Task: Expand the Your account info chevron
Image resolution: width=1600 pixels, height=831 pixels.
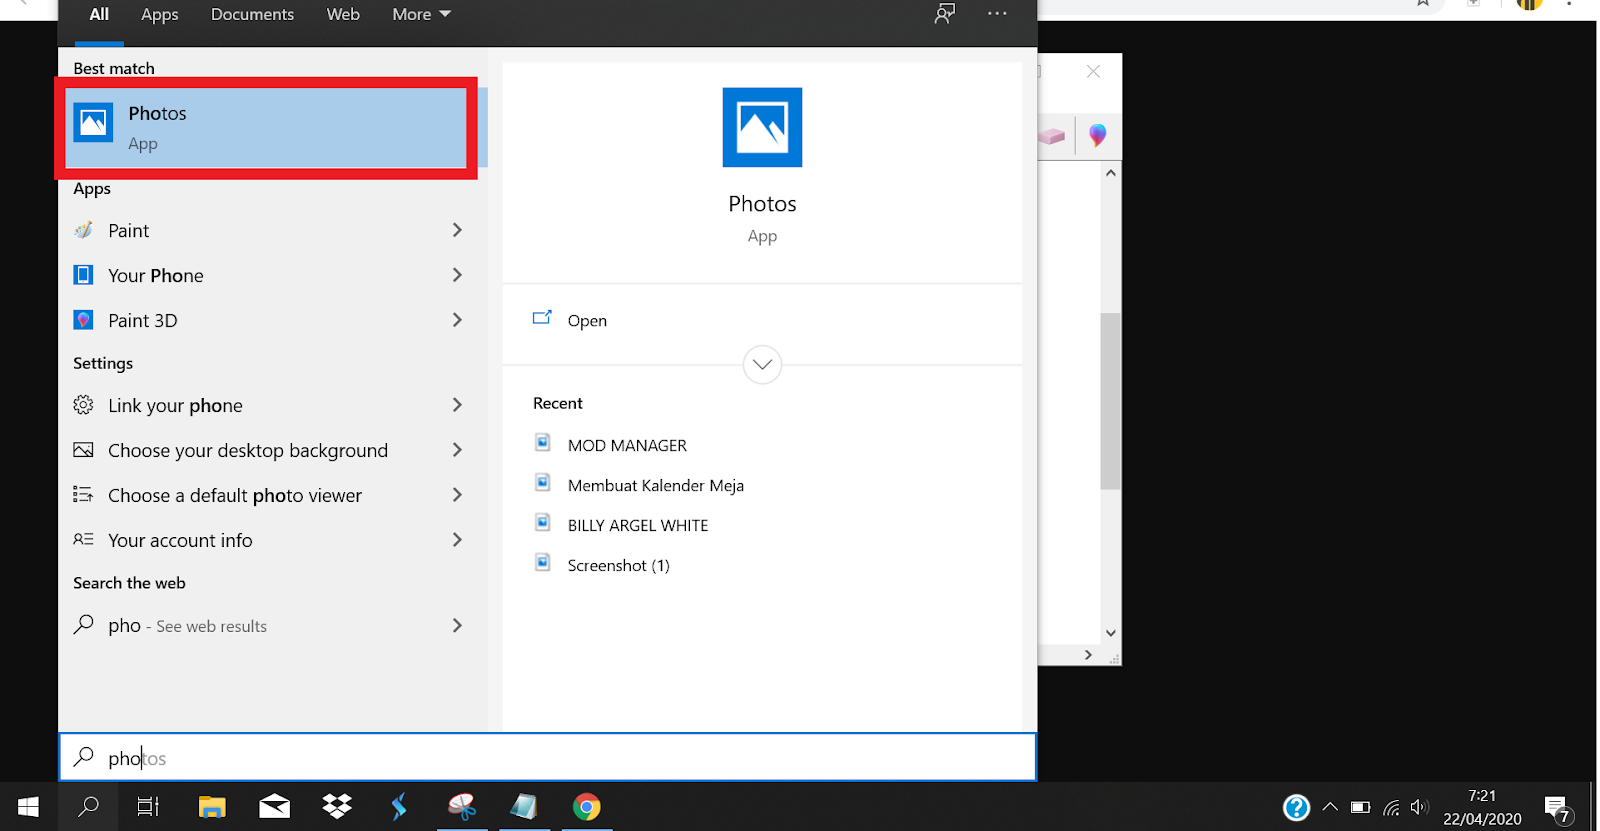Action: pos(457,540)
